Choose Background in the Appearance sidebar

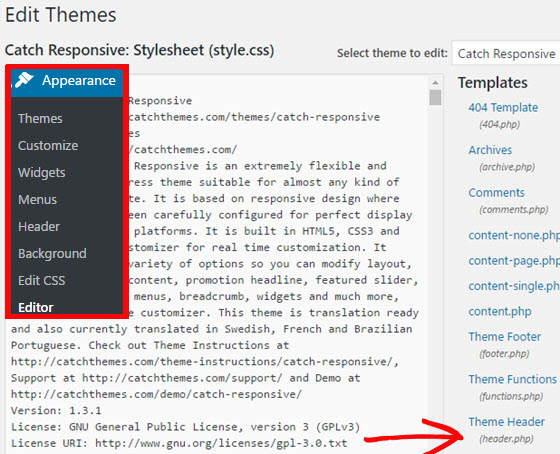point(52,254)
